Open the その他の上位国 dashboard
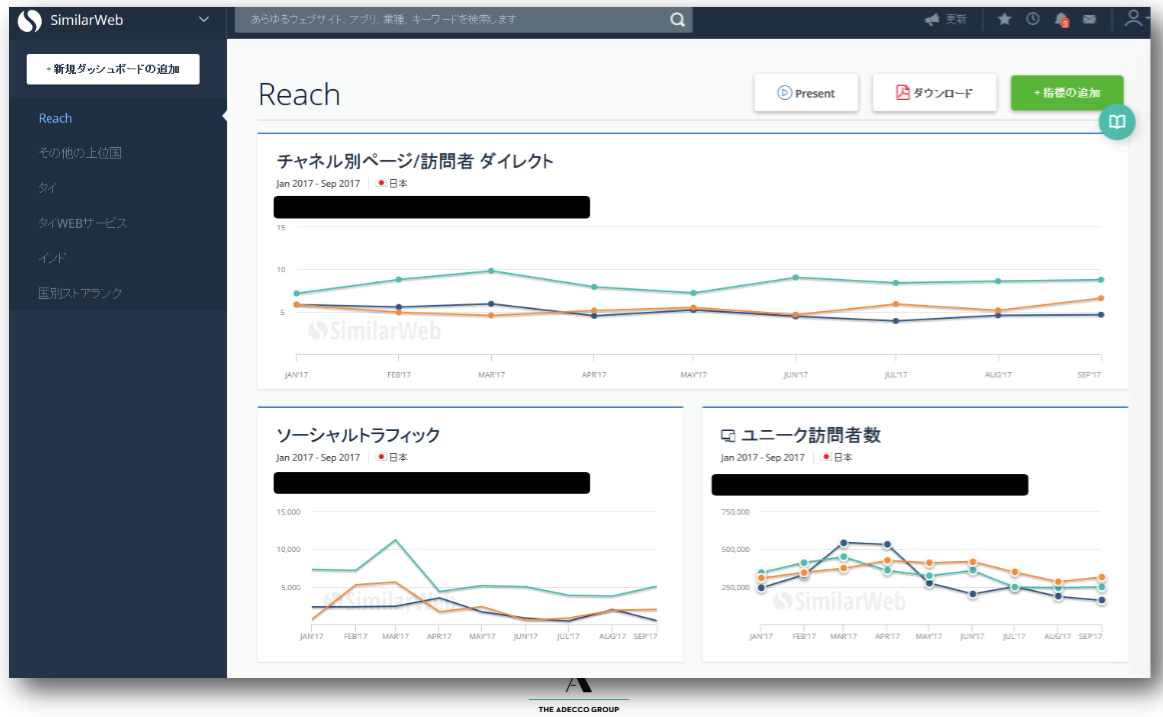 80,153
